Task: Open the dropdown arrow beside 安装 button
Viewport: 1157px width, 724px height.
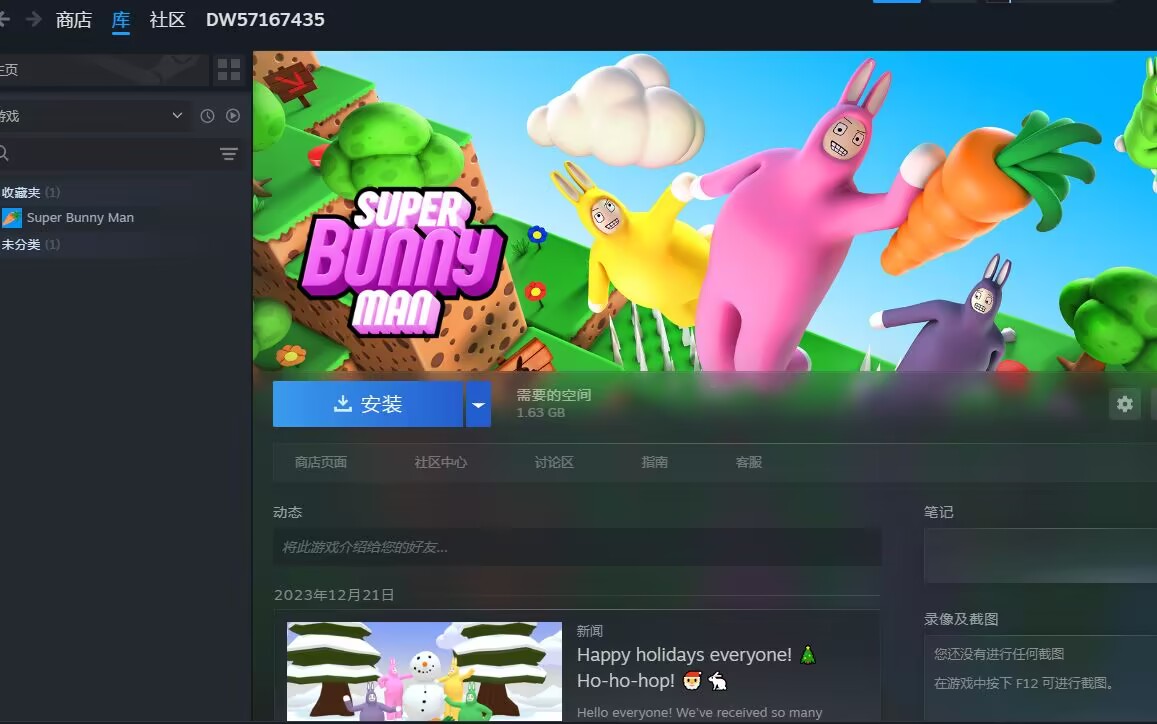Action: point(478,404)
